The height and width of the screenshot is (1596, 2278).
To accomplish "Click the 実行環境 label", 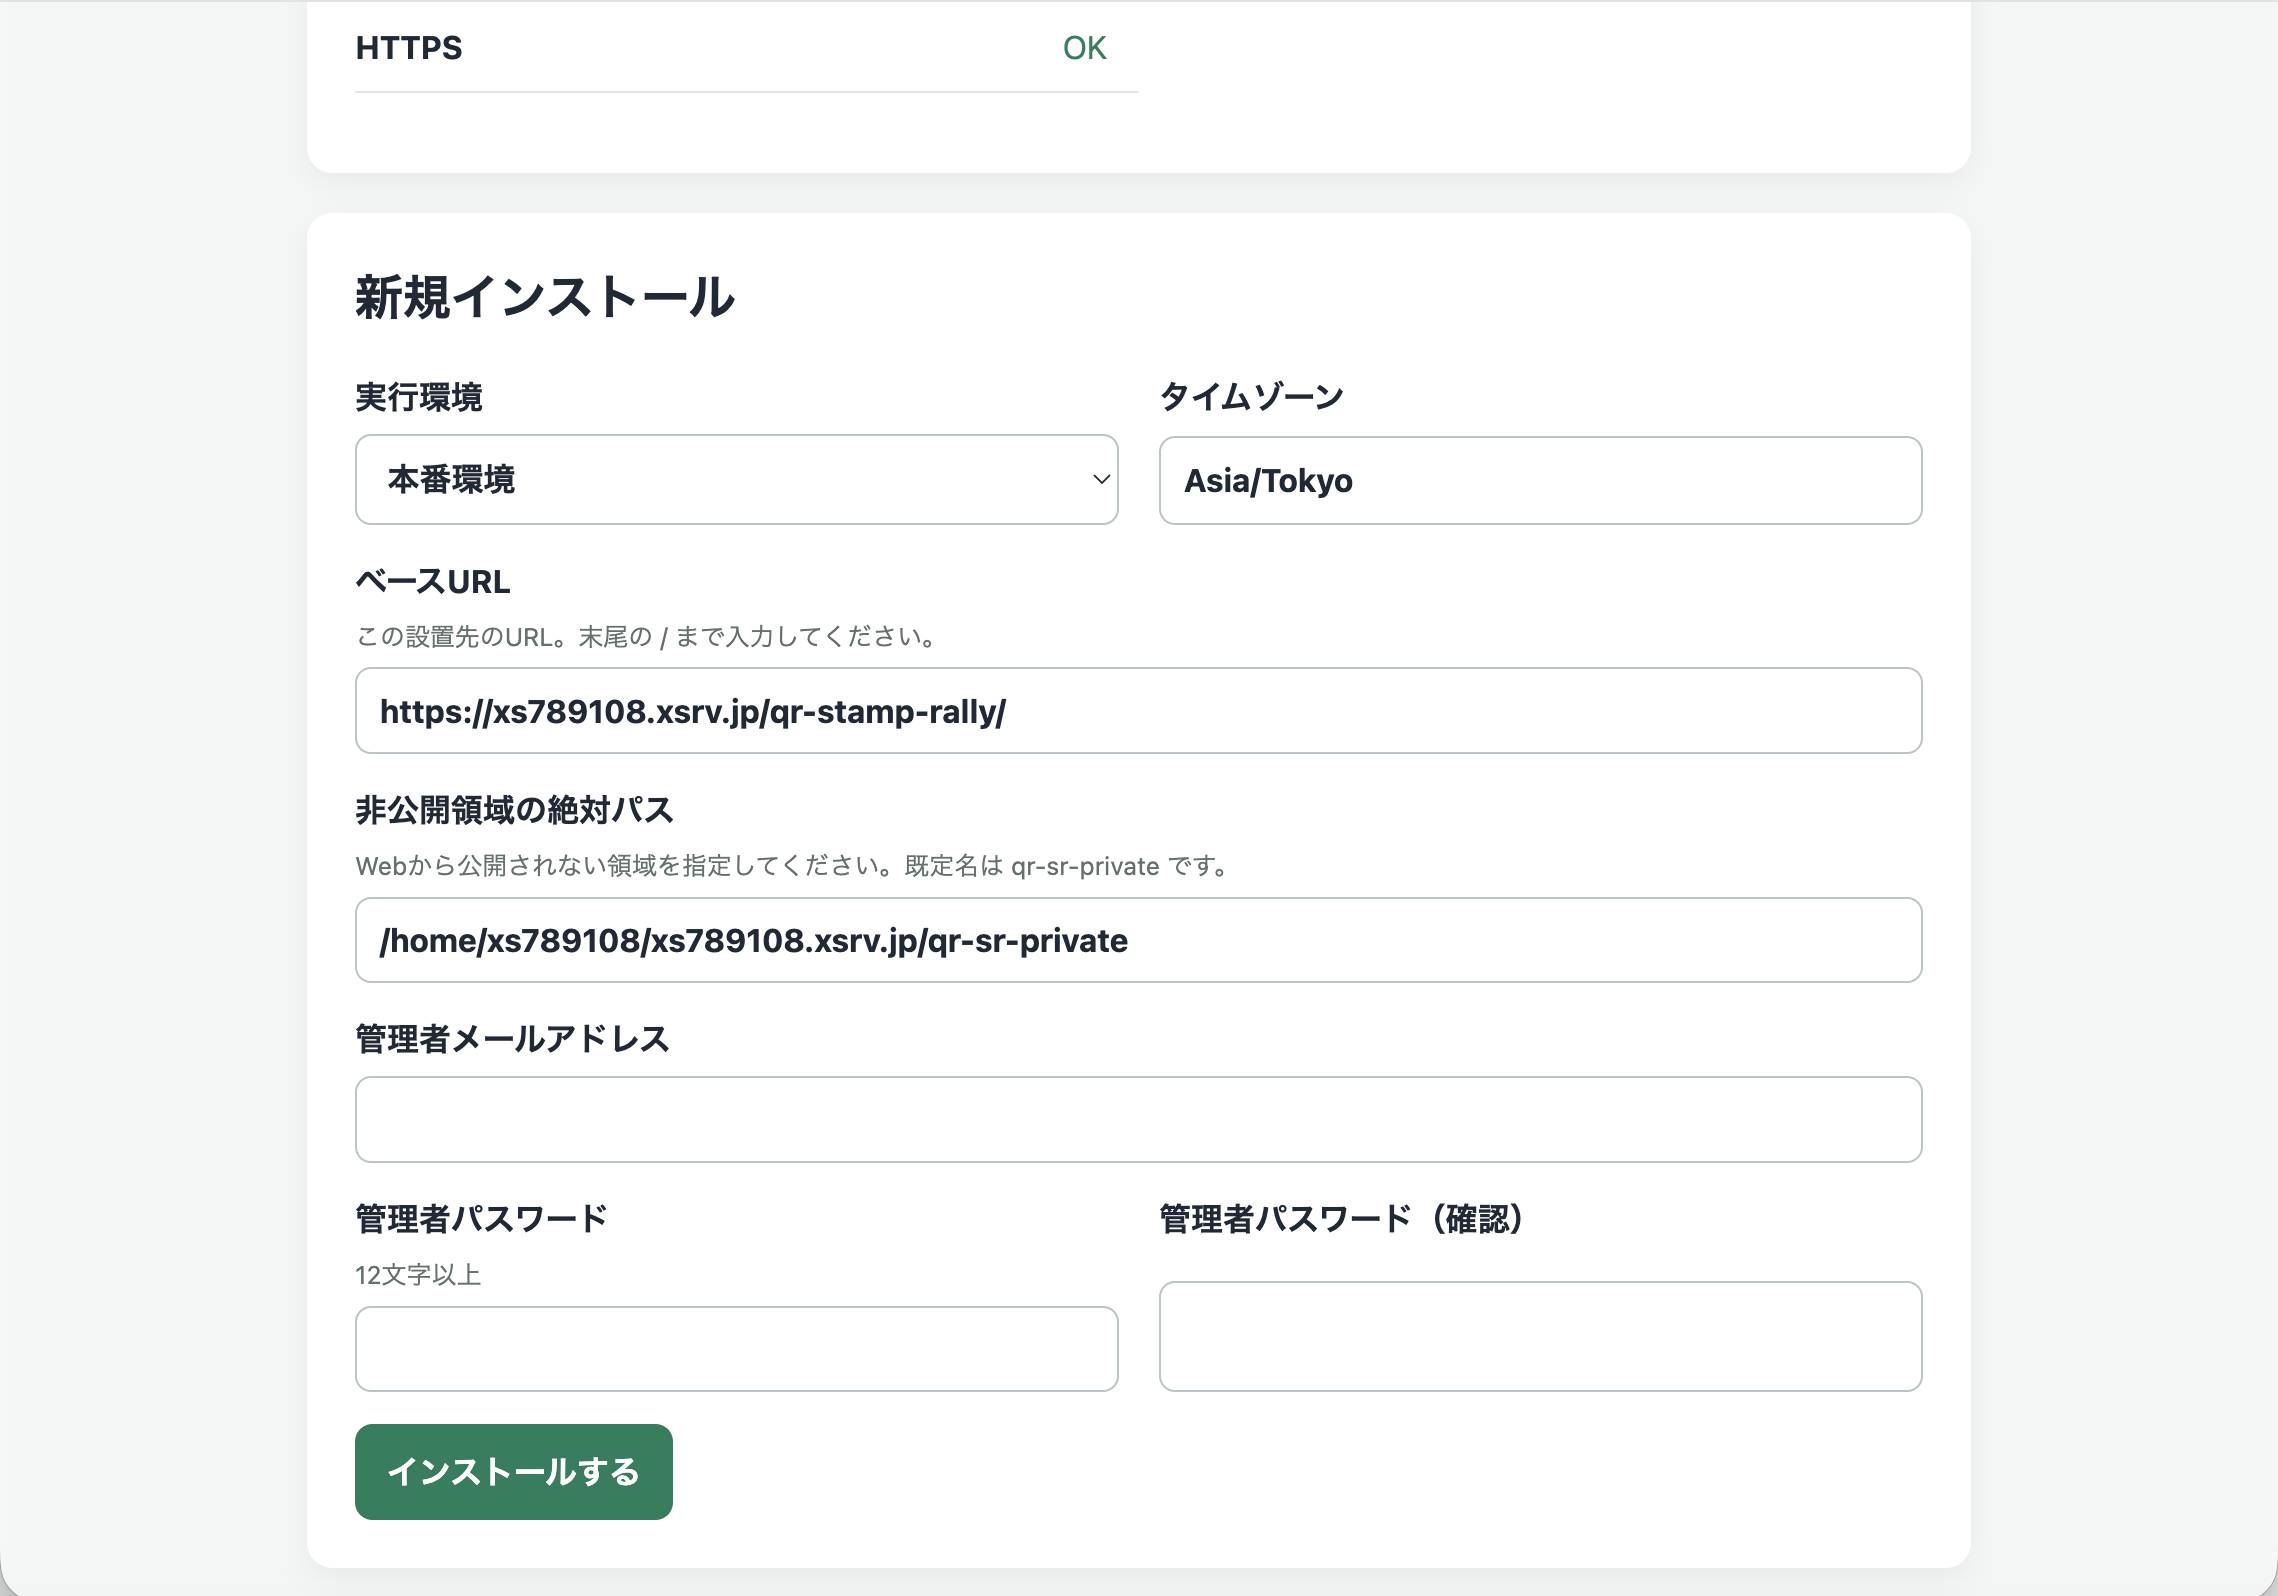I will click(x=419, y=397).
